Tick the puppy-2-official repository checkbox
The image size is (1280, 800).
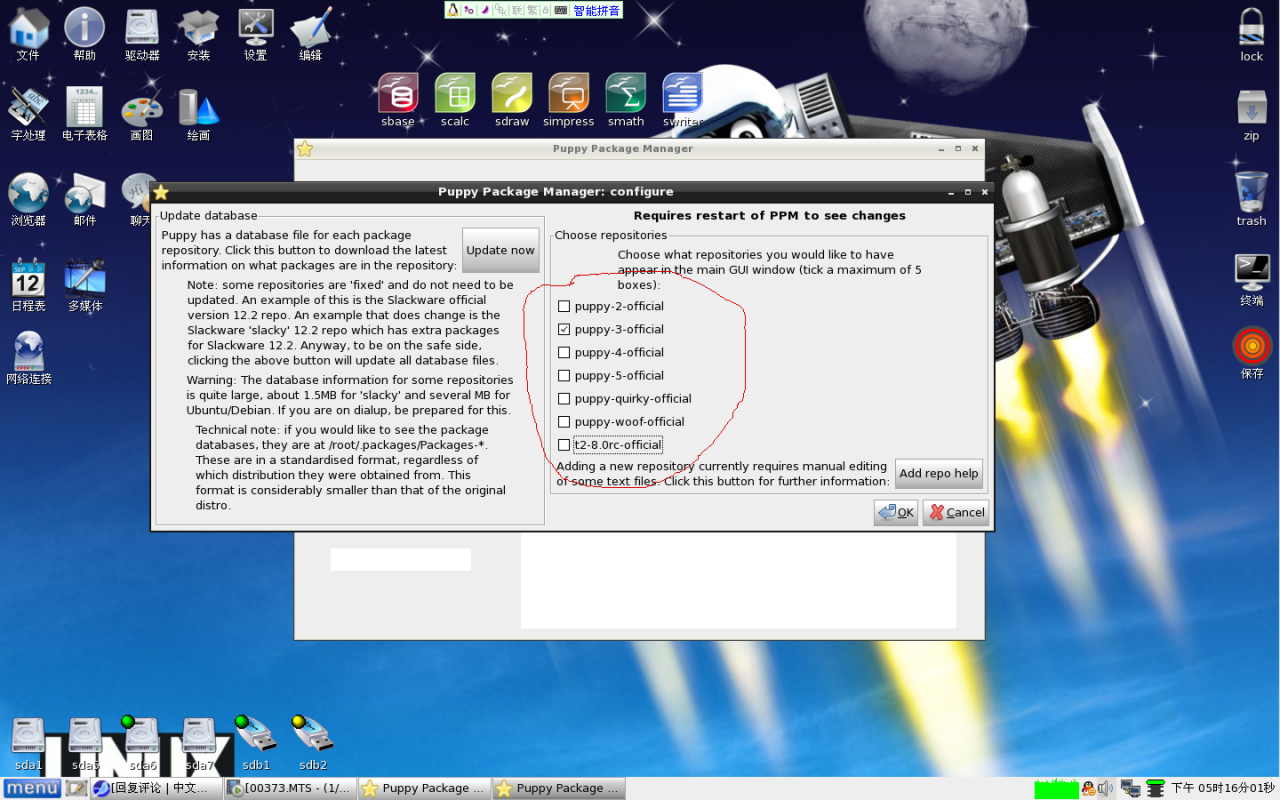point(564,306)
